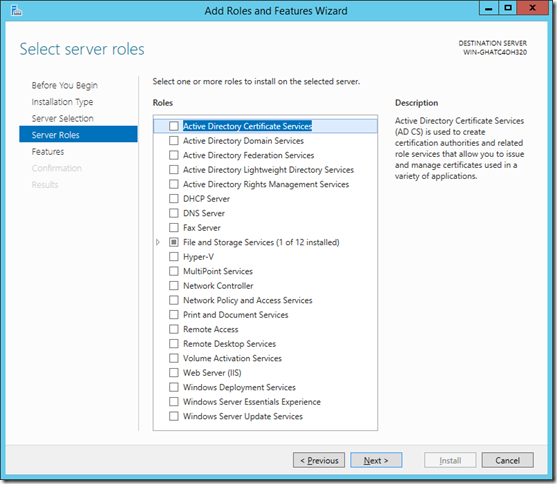Expand File and Storage Services tree node
This screenshot has height=484, width=557.
pos(158,242)
